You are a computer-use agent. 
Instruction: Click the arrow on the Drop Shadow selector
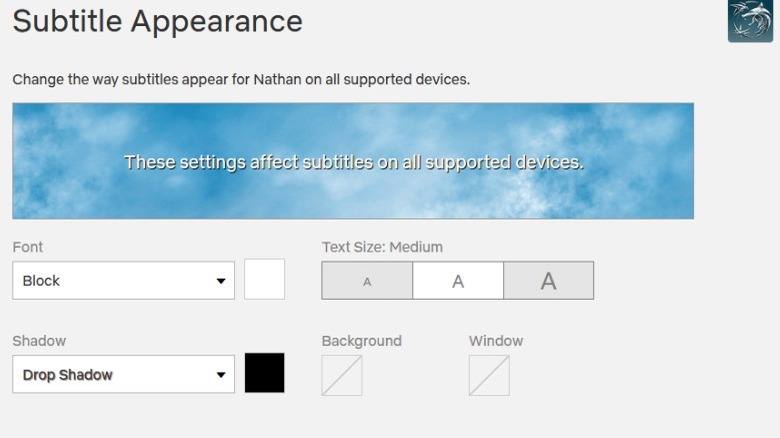tap(221, 375)
